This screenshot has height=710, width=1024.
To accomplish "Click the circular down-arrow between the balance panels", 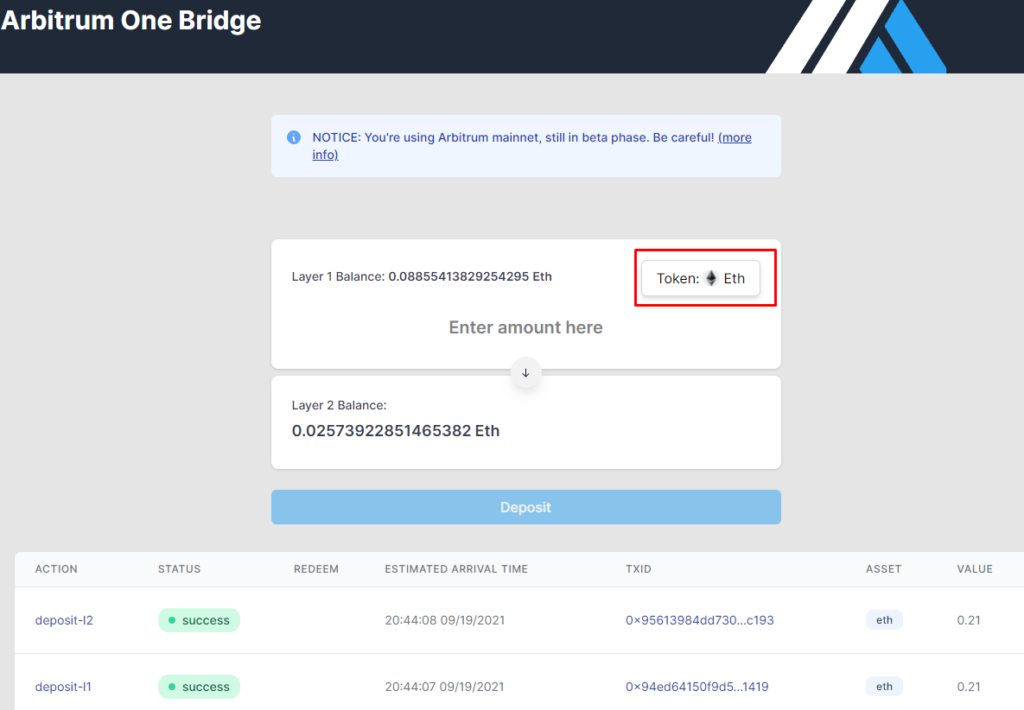I will (x=525, y=373).
